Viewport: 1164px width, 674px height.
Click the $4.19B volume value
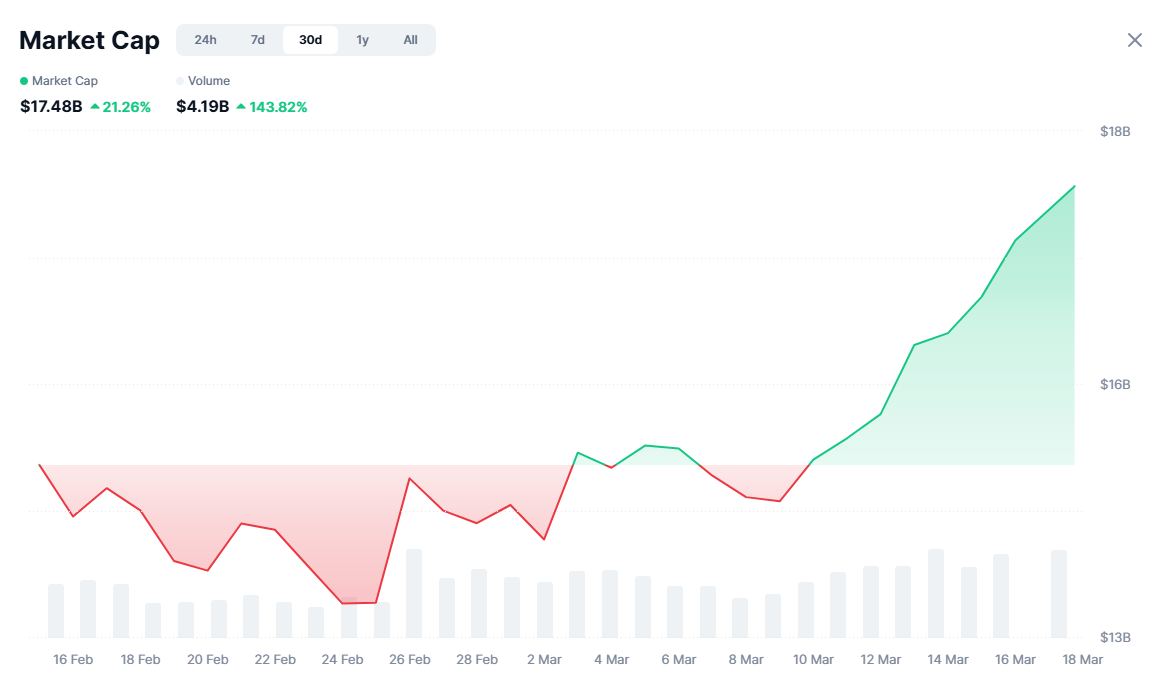click(203, 106)
